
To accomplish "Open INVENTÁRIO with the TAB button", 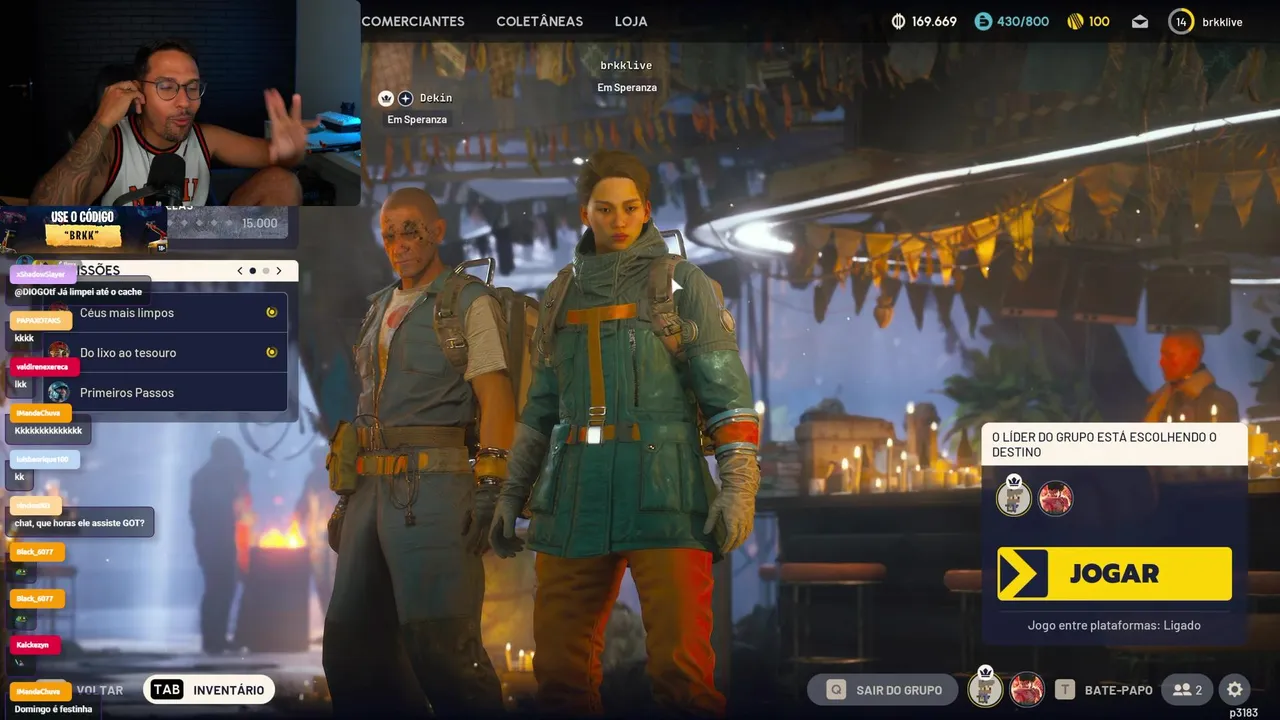I will pyautogui.click(x=209, y=690).
